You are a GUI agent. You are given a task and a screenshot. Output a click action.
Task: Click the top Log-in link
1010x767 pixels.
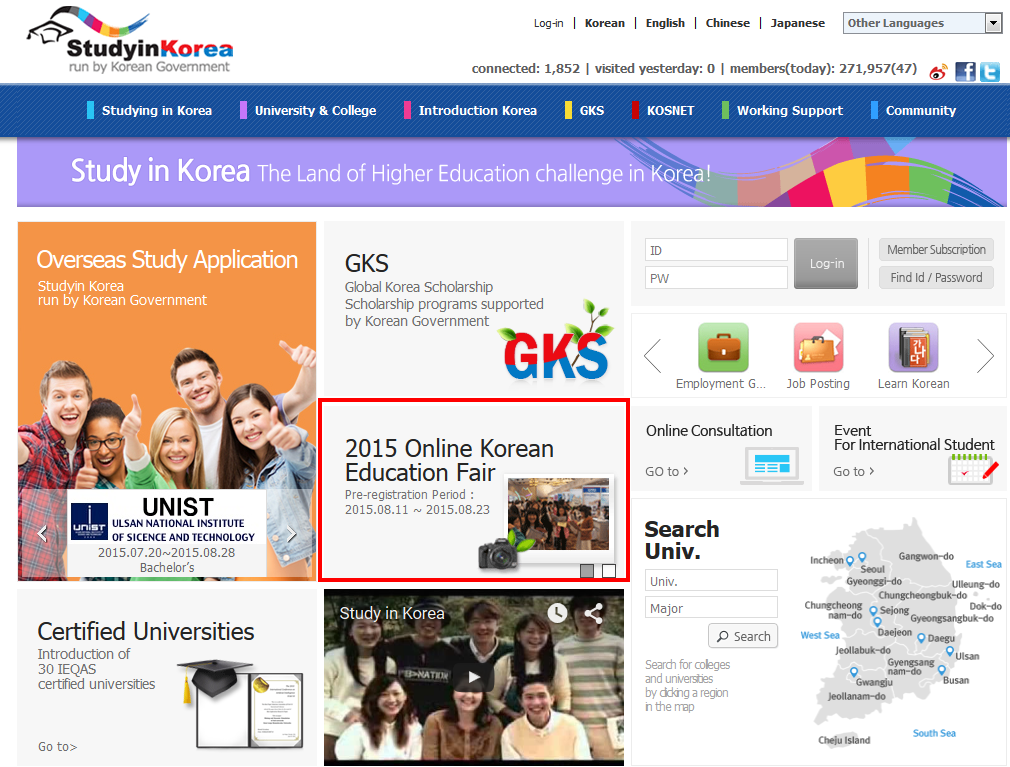tap(548, 23)
